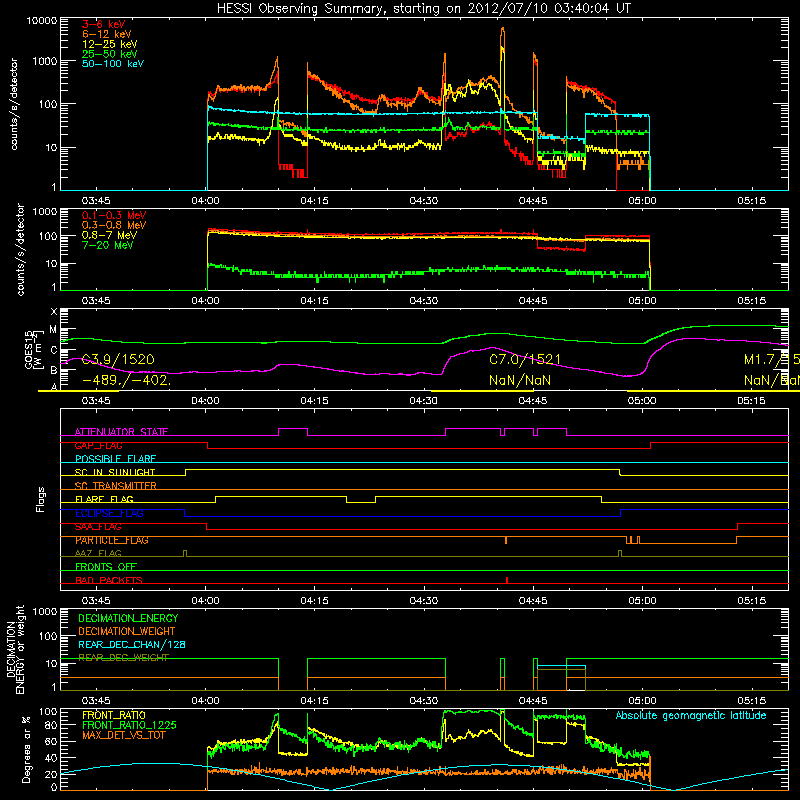Viewport: 800px width, 800px height.
Task: Click the FRONT_RATIO_1225 legend label
Action: point(129,725)
